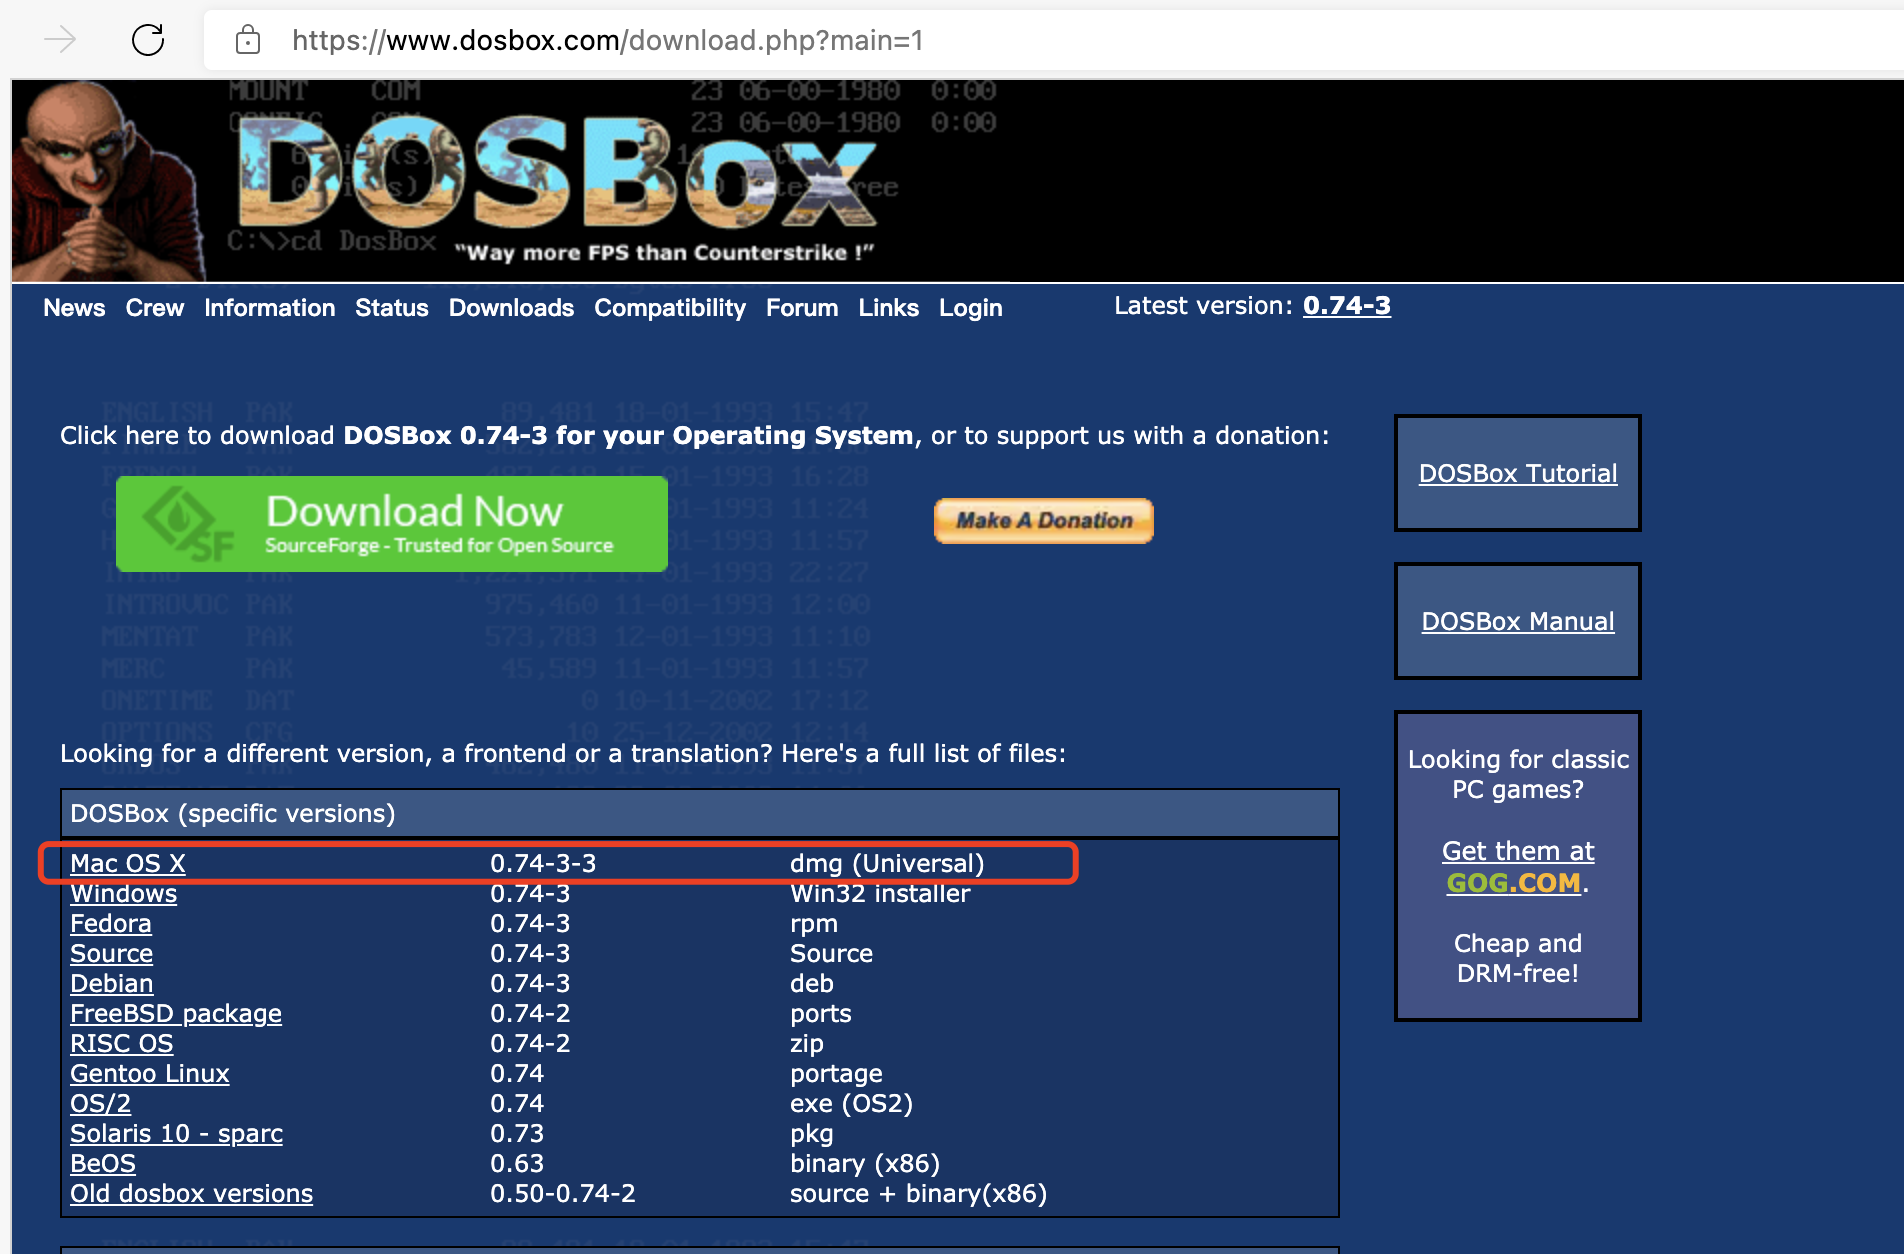
Task: Click the '0.50-0.74-2' version text
Action: tap(563, 1193)
